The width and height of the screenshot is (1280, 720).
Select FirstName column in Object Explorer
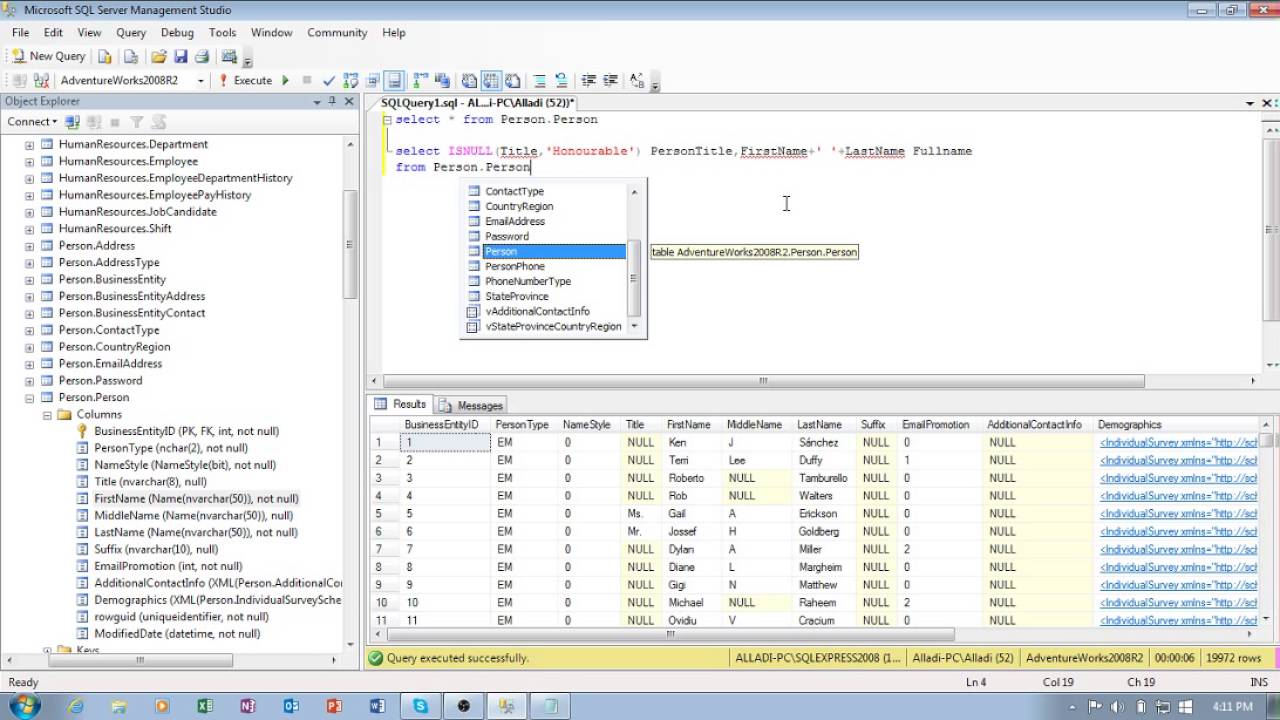[x=196, y=498]
